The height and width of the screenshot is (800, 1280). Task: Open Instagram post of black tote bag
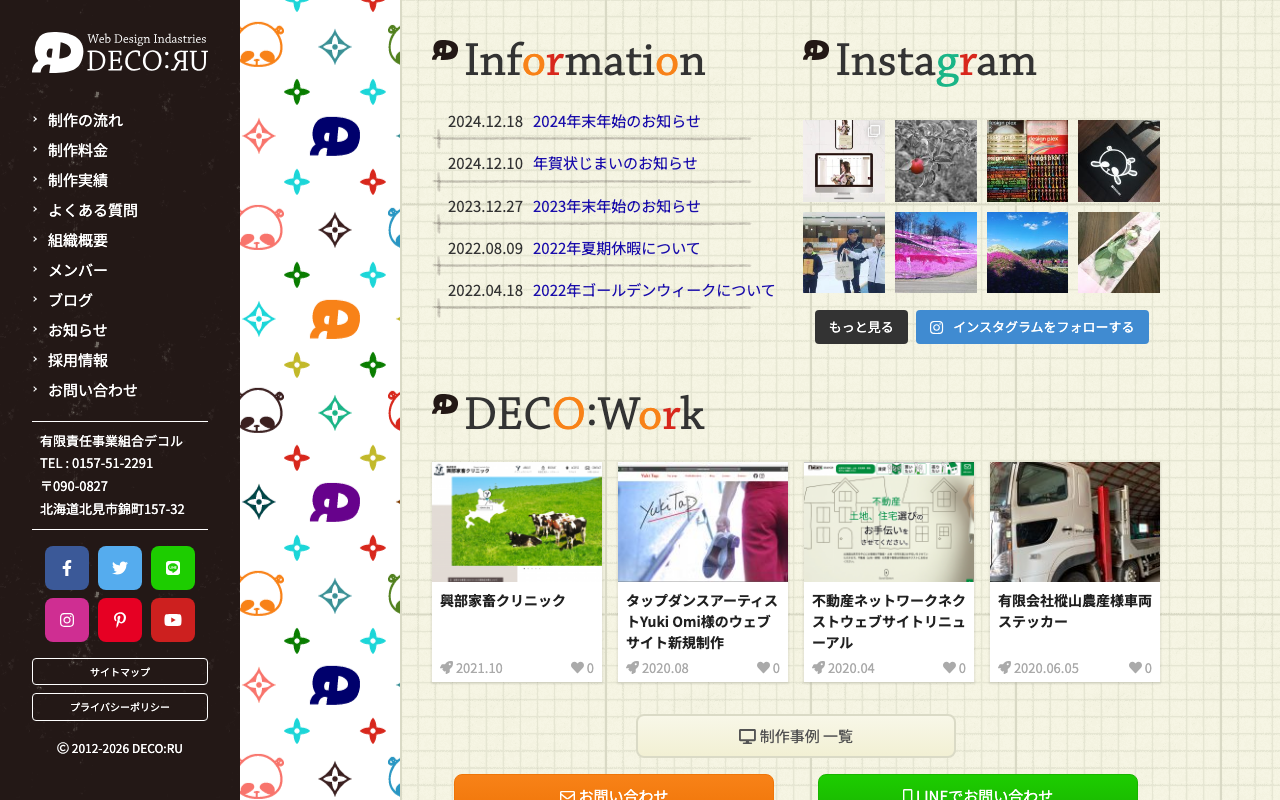click(x=1119, y=161)
